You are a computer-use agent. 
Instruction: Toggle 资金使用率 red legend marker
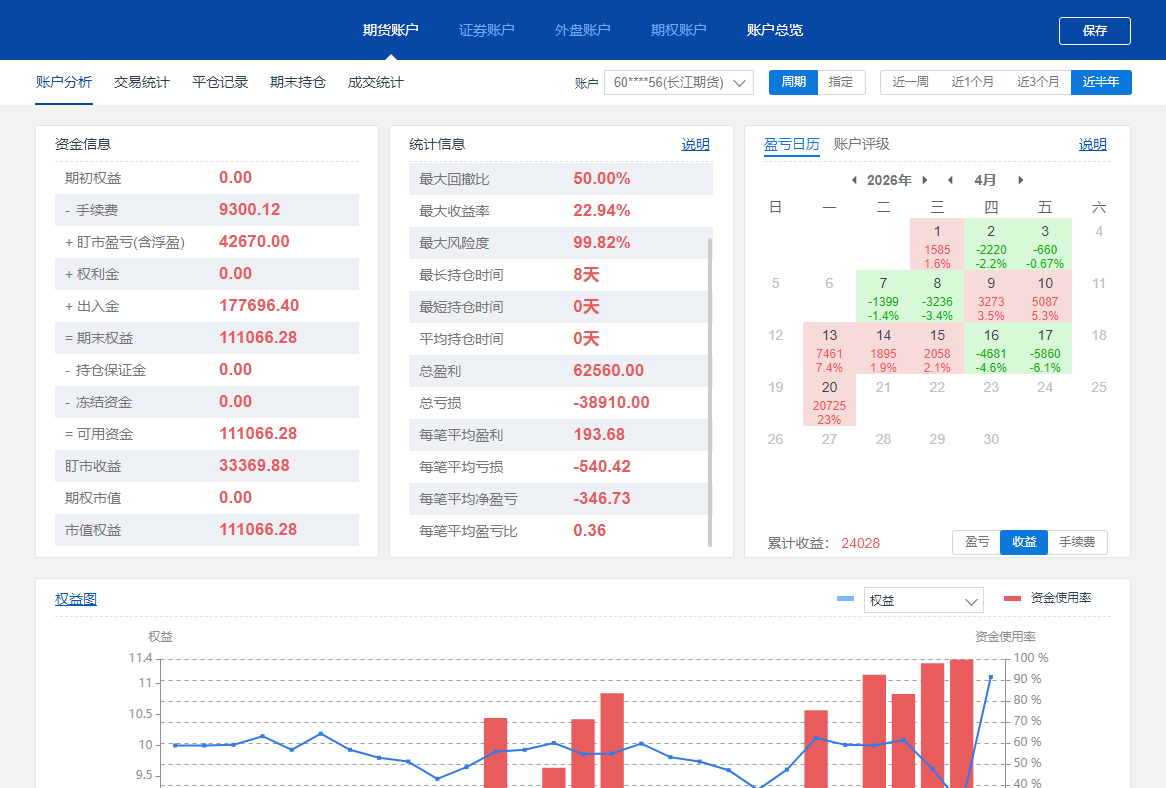[x=1012, y=598]
